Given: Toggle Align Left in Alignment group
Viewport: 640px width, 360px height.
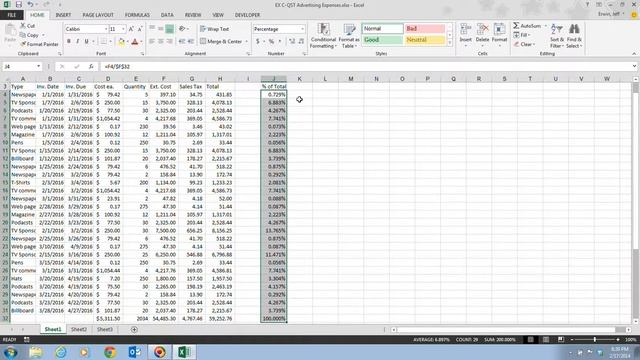Looking at the screenshot, I should point(152,42).
